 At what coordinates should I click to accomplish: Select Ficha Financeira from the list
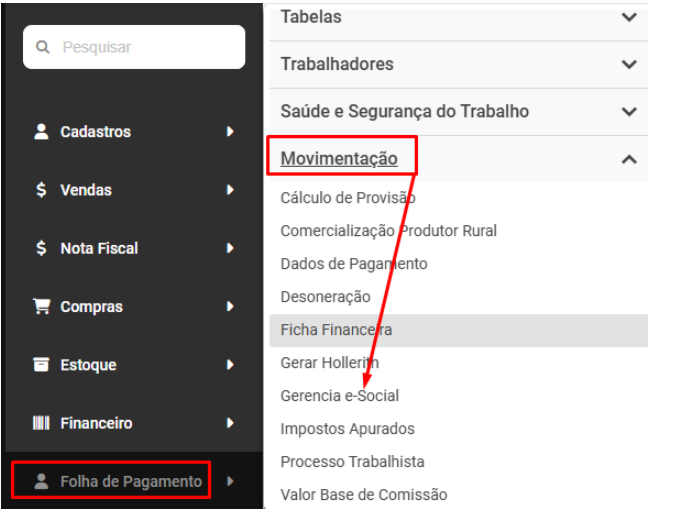pyautogui.click(x=336, y=330)
